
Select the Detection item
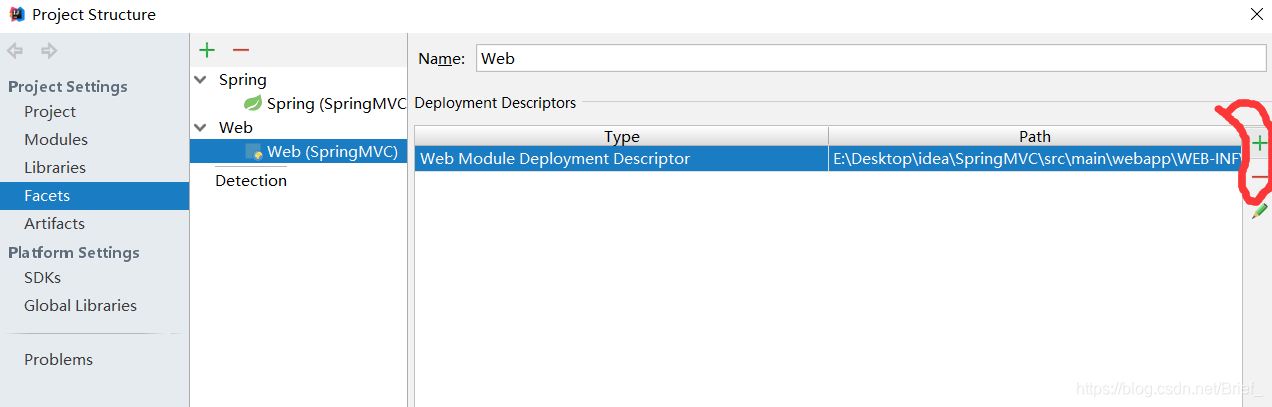[x=251, y=181]
